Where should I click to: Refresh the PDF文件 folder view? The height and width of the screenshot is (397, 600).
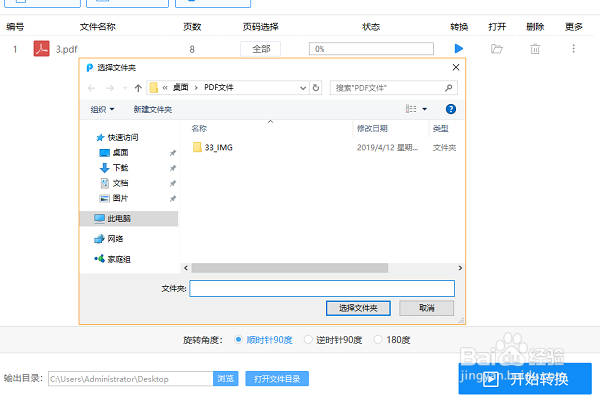[x=316, y=88]
